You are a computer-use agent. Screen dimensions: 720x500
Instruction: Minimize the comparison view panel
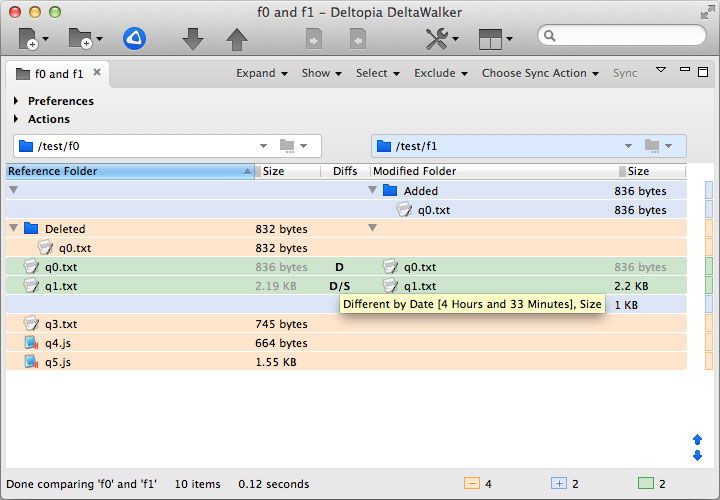685,69
